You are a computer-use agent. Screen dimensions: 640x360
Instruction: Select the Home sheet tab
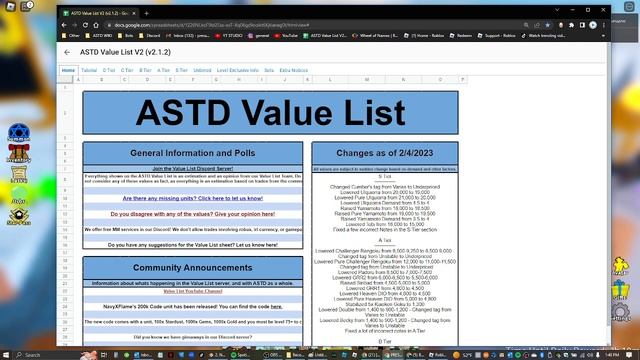pos(68,70)
